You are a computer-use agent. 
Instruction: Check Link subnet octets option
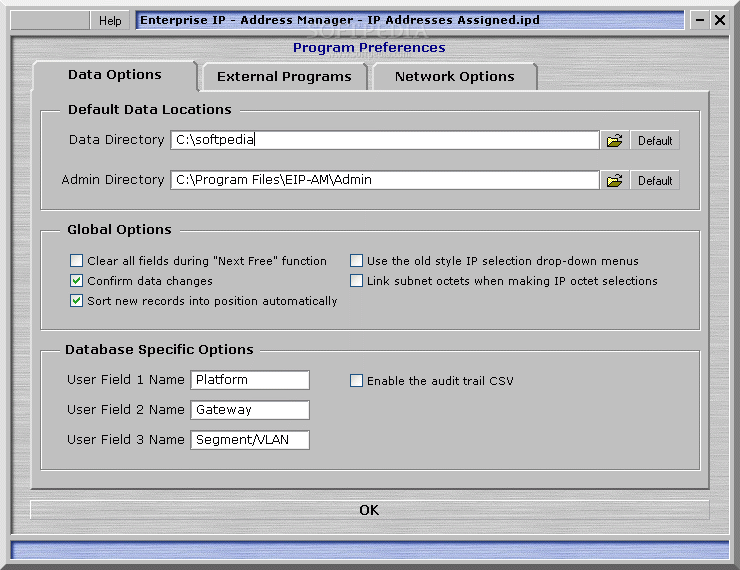point(356,281)
